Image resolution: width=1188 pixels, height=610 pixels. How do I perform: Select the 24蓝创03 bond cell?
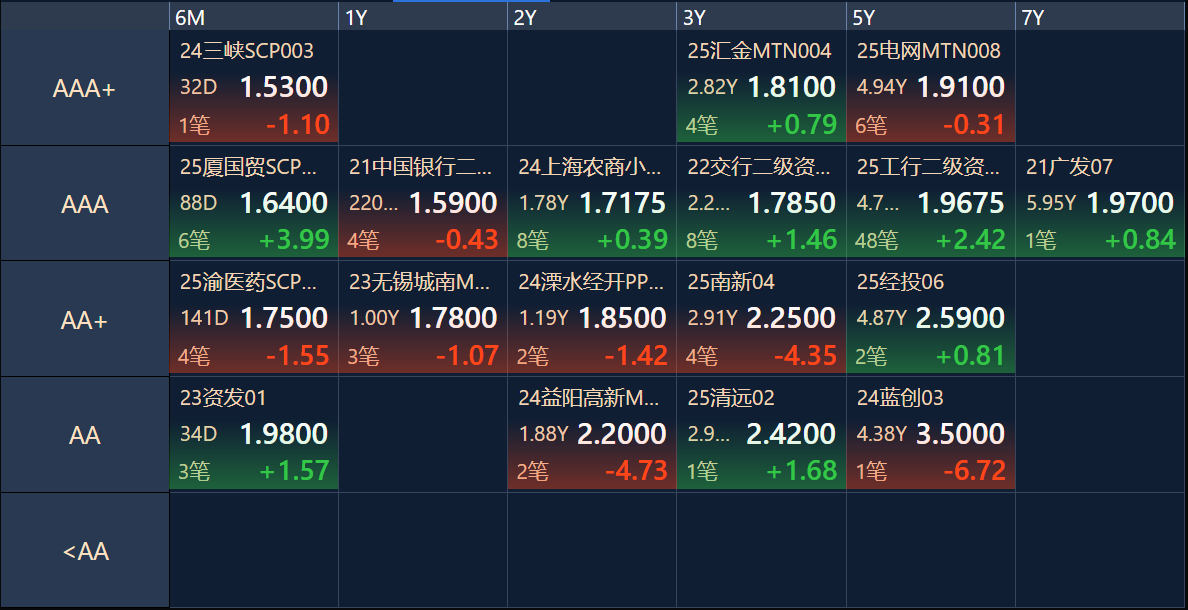tap(930, 434)
